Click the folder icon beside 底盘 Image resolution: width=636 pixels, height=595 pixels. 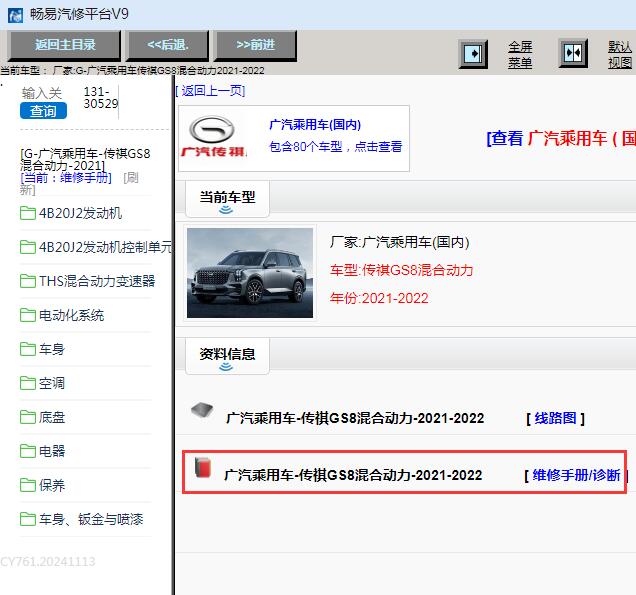[28, 417]
